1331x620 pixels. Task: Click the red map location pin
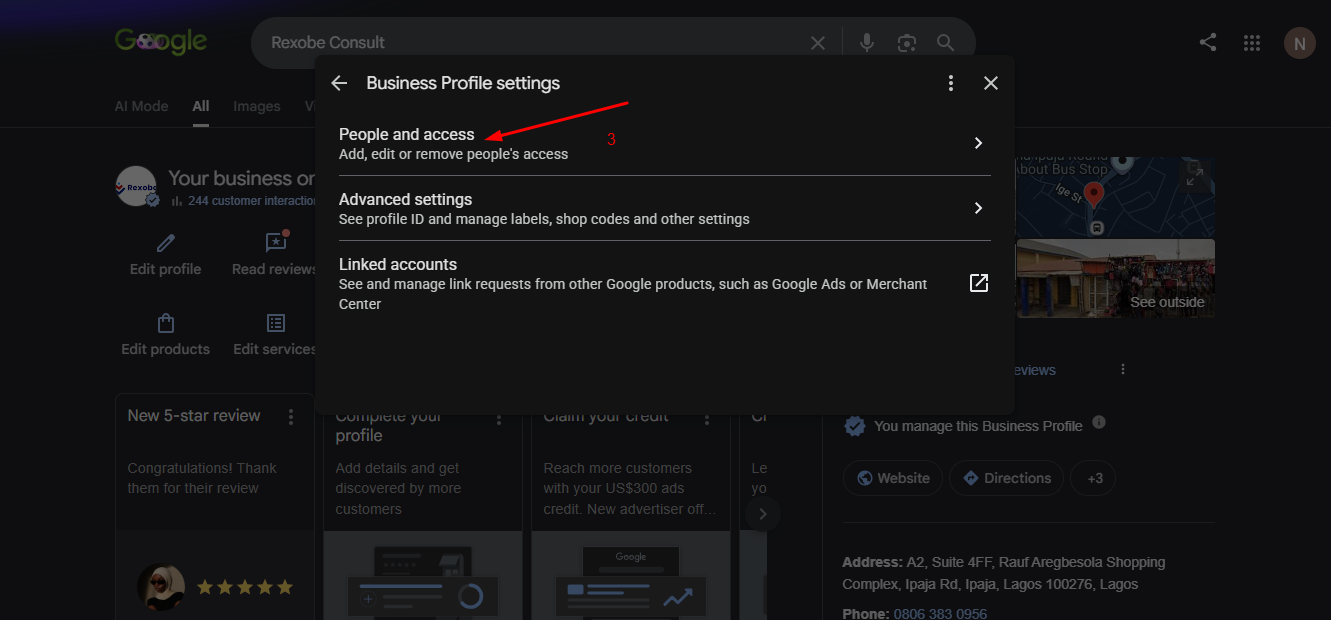tap(1094, 195)
